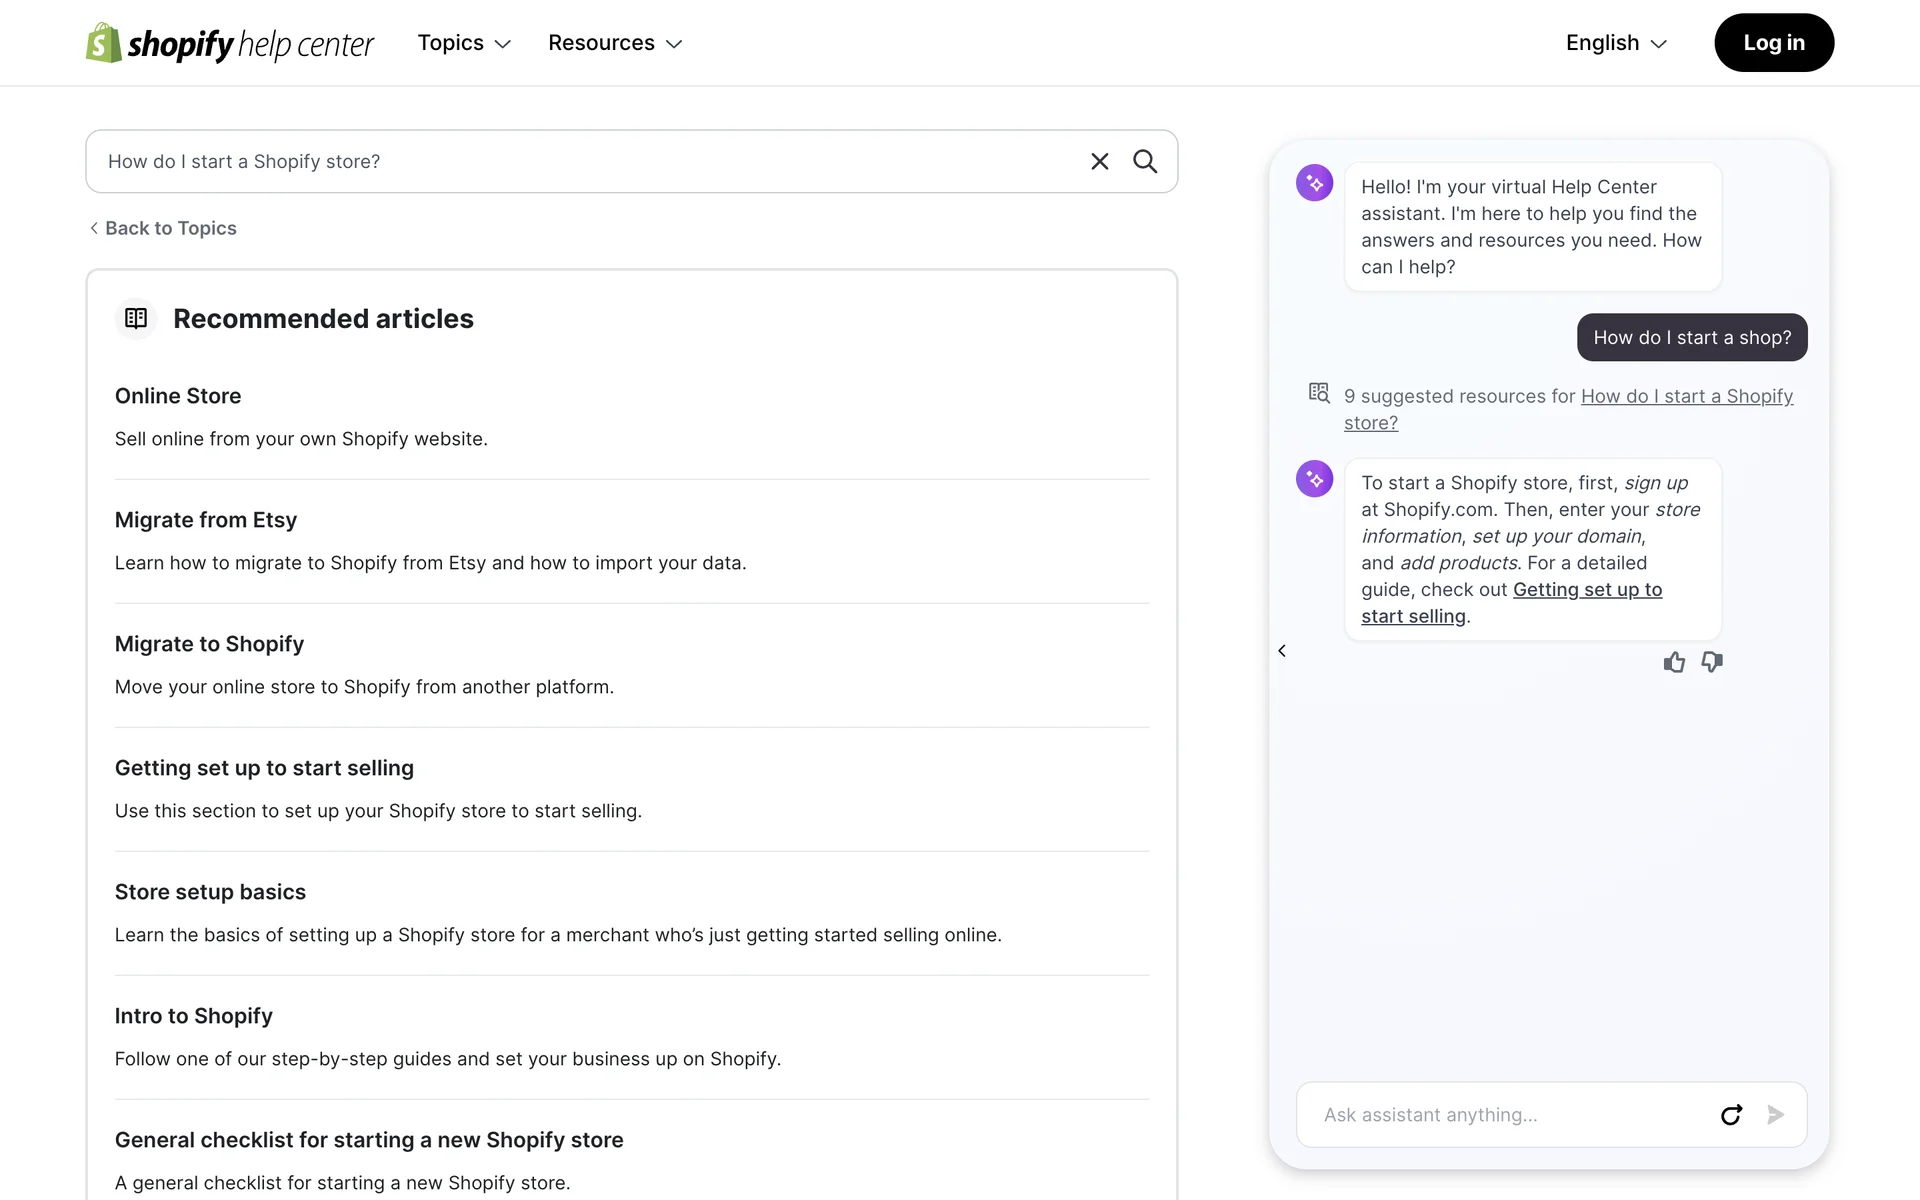
Task: Open the Topics dropdown menu
Action: 464,43
